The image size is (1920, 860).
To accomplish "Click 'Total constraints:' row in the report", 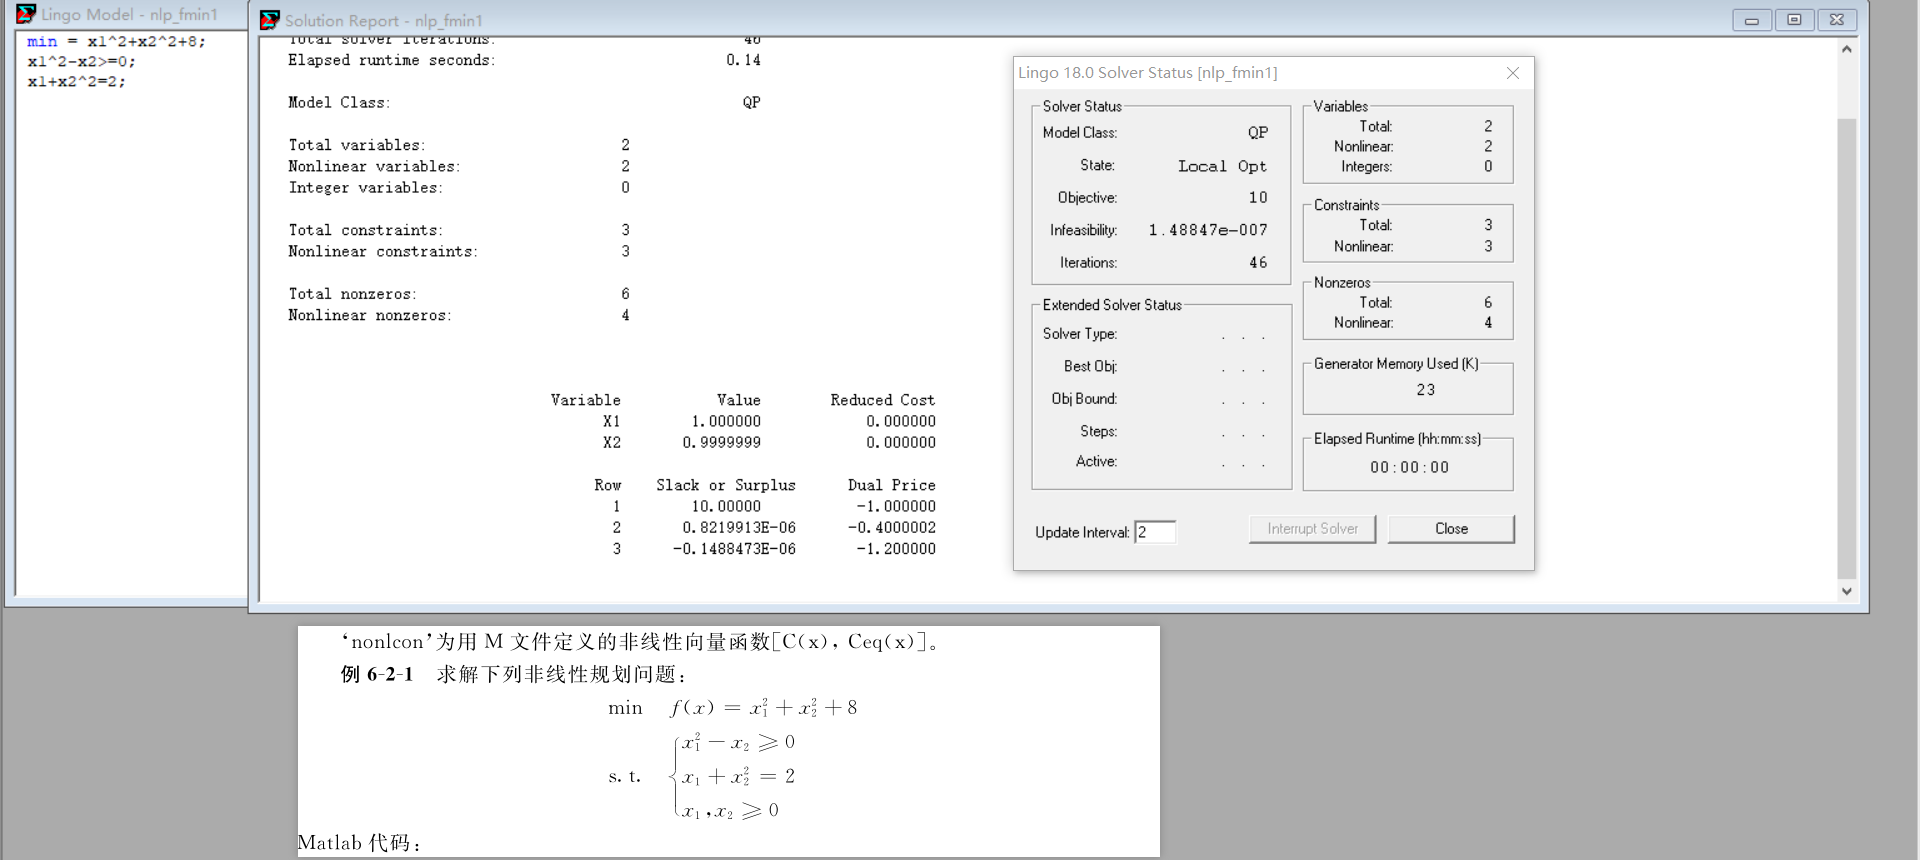I will 459,230.
